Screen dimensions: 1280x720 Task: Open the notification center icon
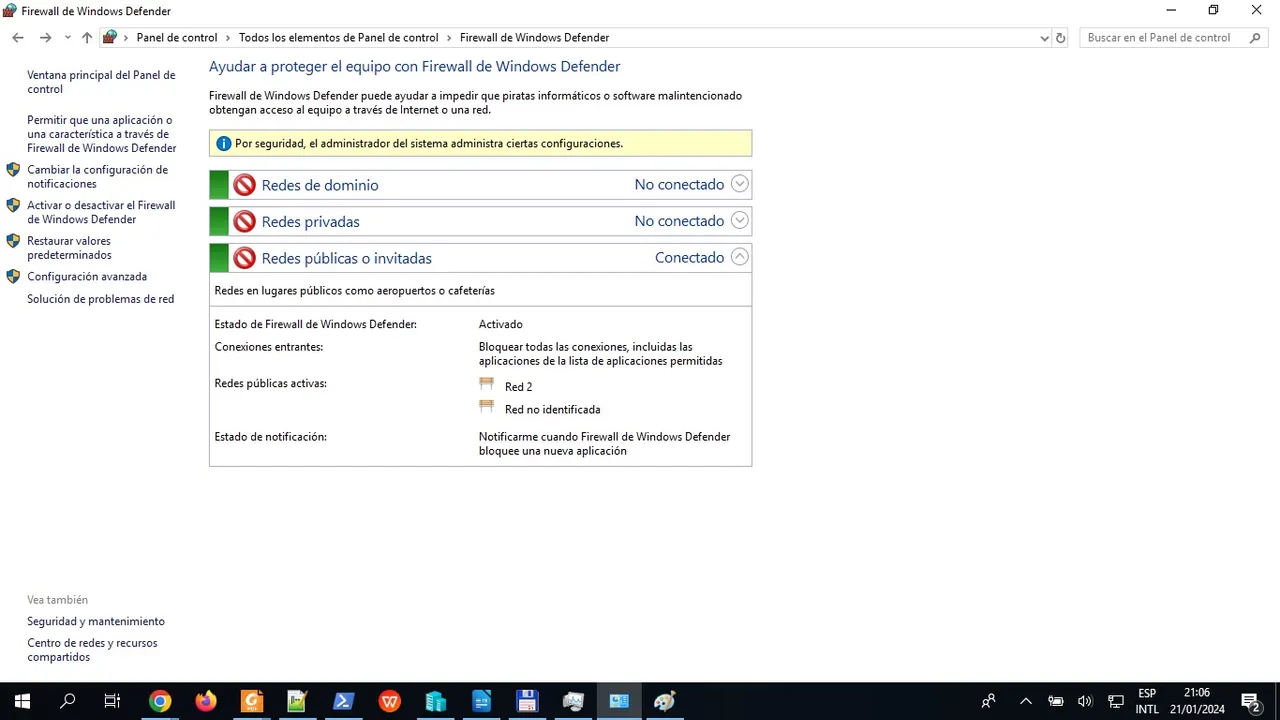coord(1249,701)
